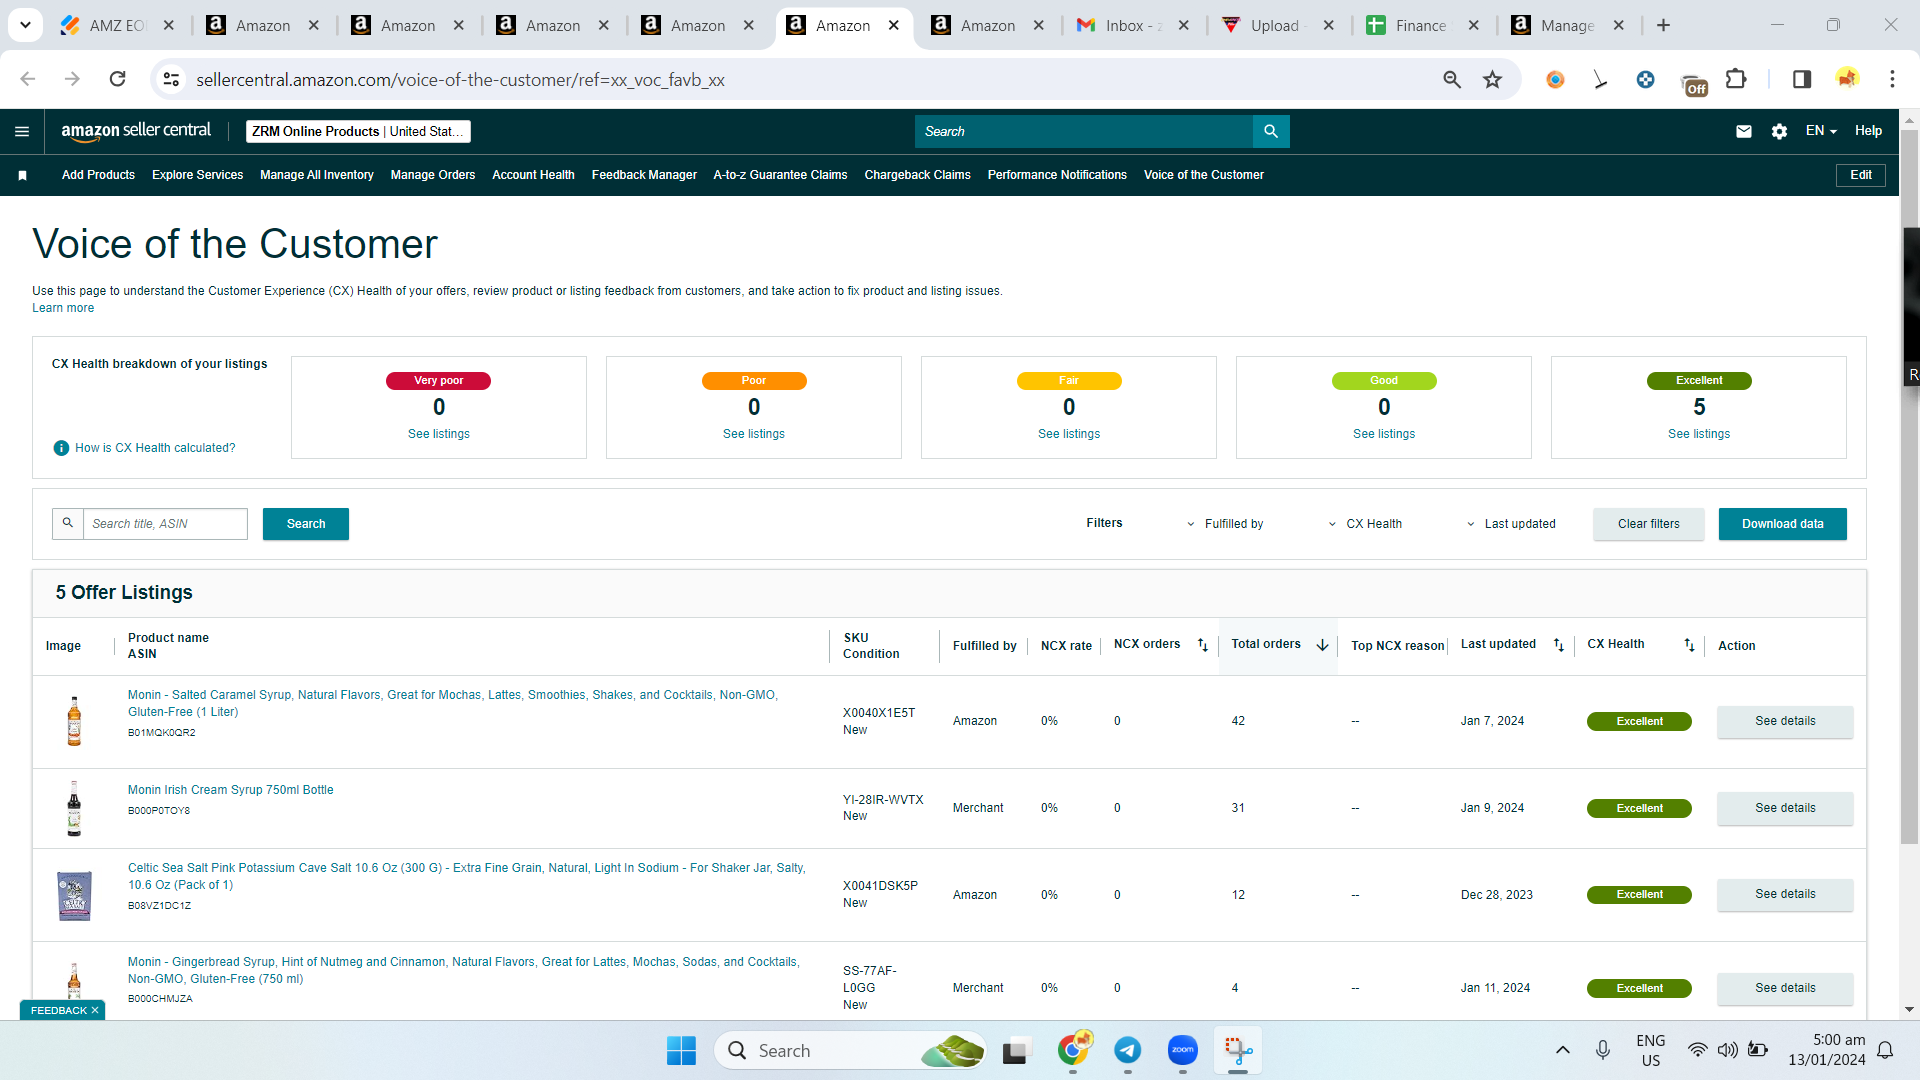This screenshot has height=1080, width=1920.
Task: Click the CX Health info icon
Action: tap(61, 448)
